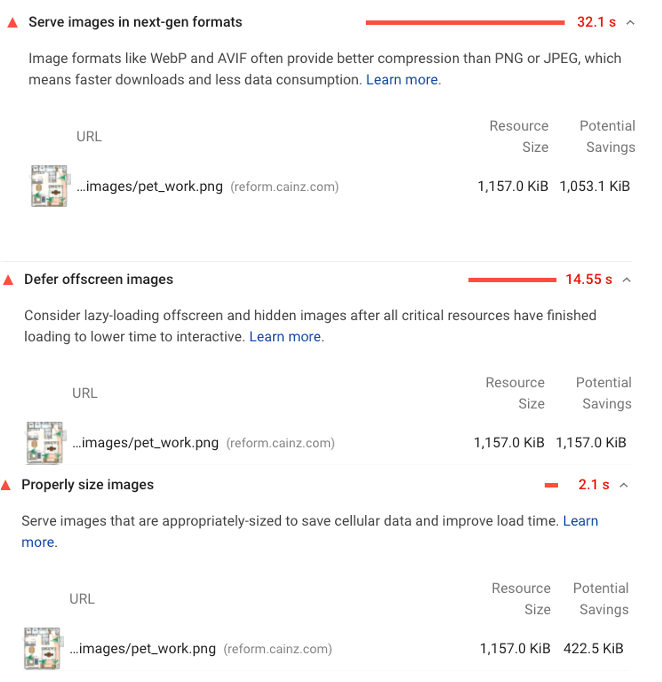Open pet_work.png URL in Defer offscreen images section
The width and height of the screenshot is (662, 682).
point(146,443)
